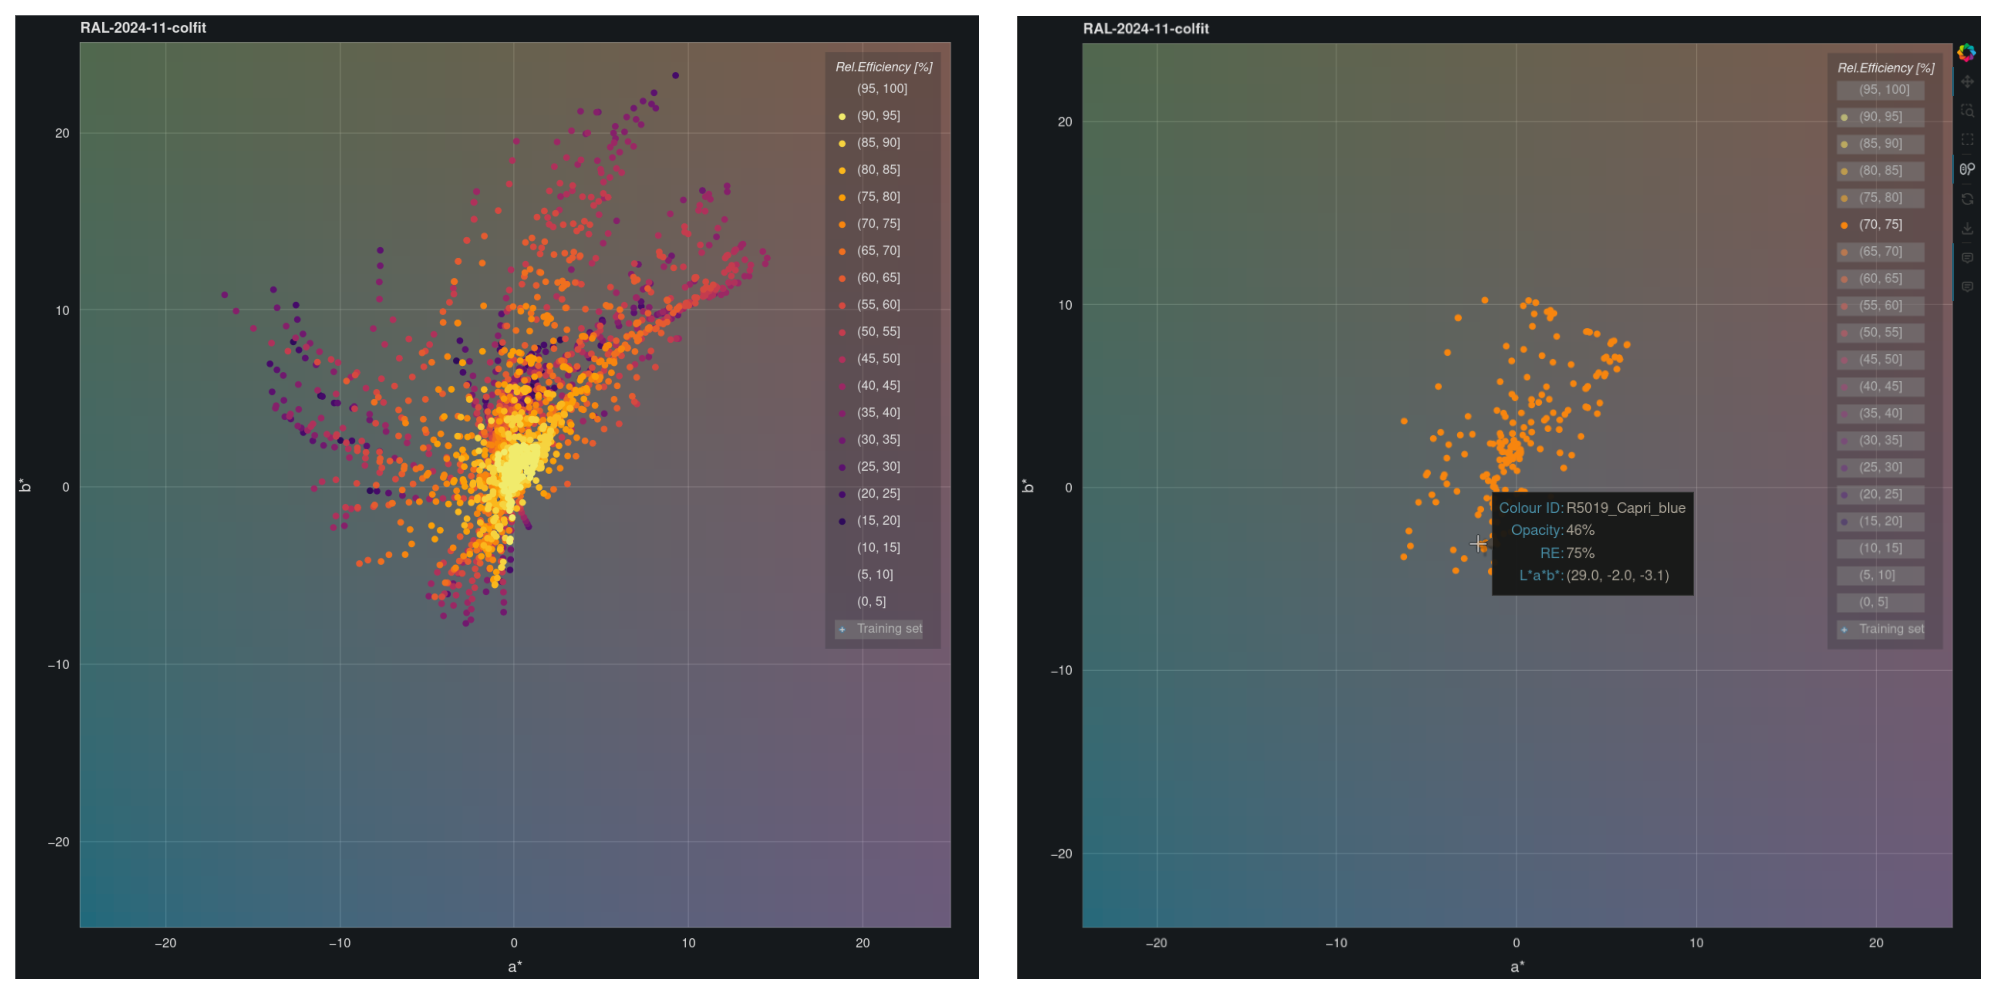This screenshot has width=1995, height=990.
Task: Click Rel.Efficiency [%] heading in right legend
Action: point(1886,68)
